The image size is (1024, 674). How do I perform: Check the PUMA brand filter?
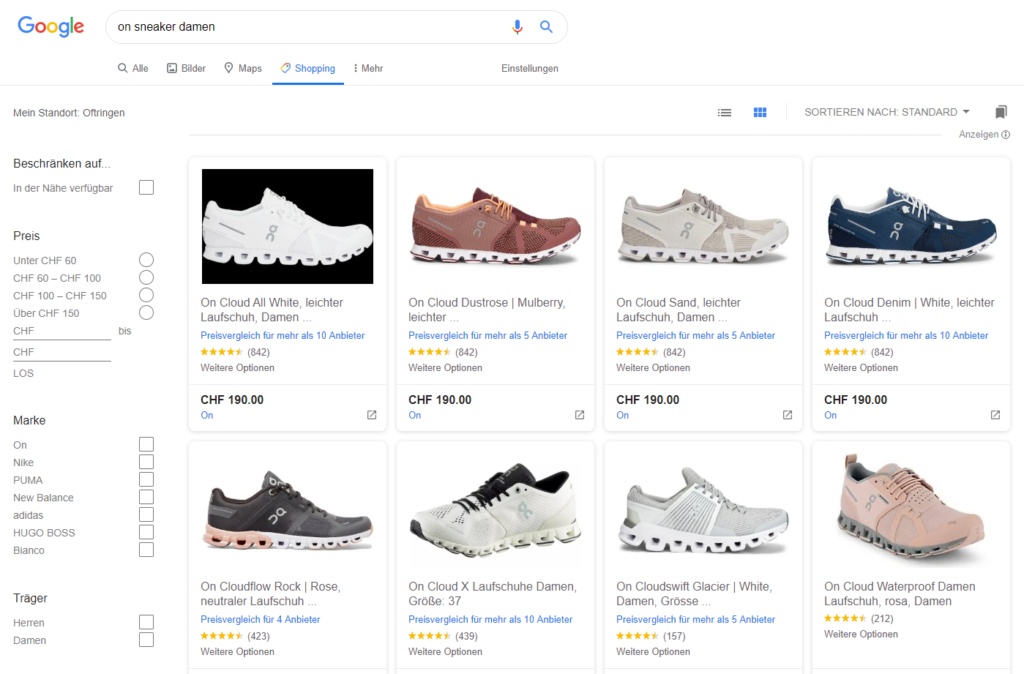146,480
